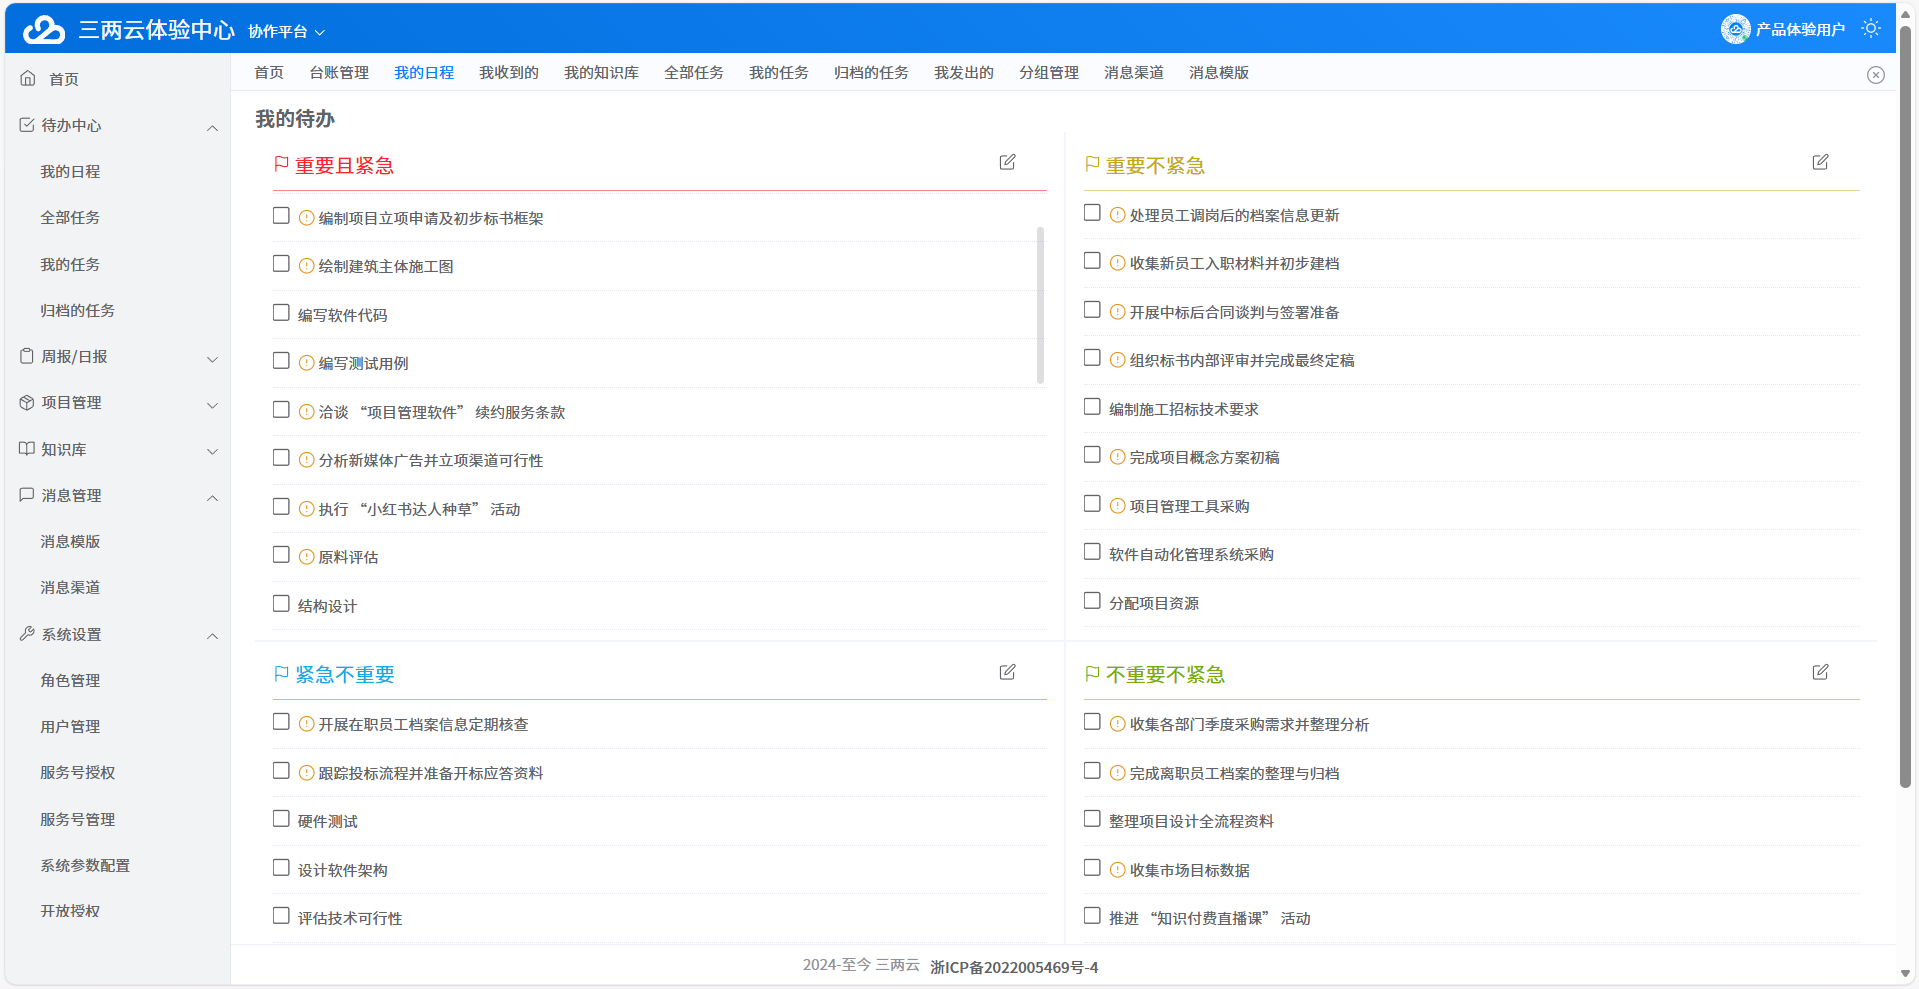Toggle the theme sun icon at top right
The image size is (1919, 989).
[x=1871, y=28]
